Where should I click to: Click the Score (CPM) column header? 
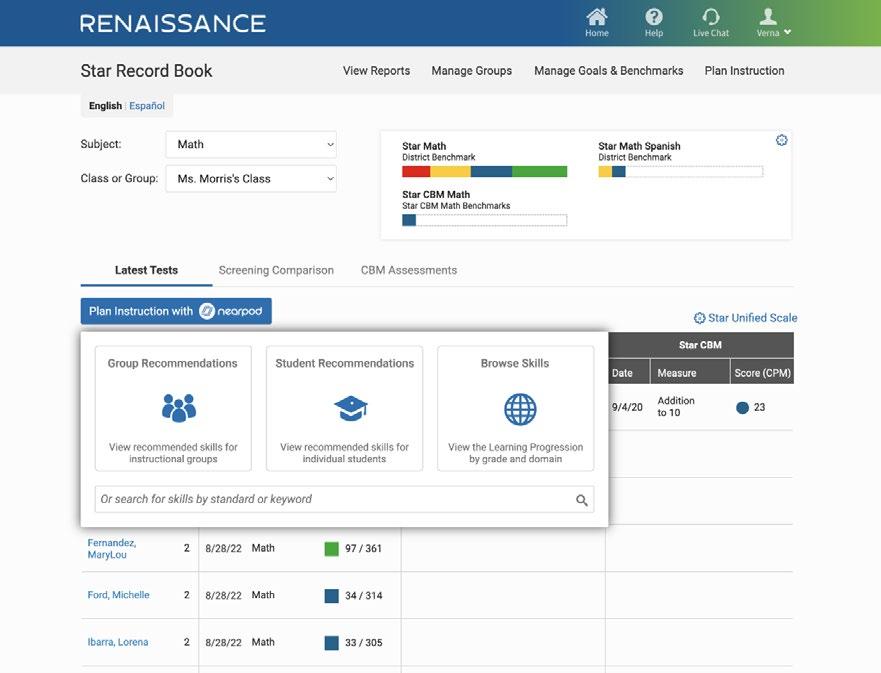click(762, 372)
